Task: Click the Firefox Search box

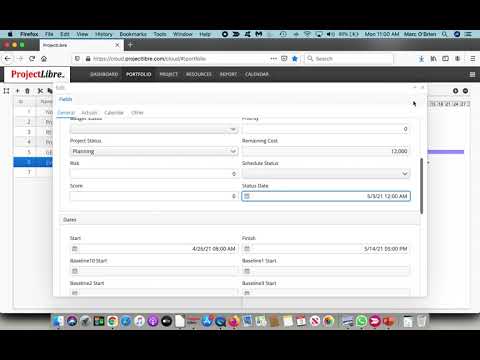Action: click(x=349, y=59)
